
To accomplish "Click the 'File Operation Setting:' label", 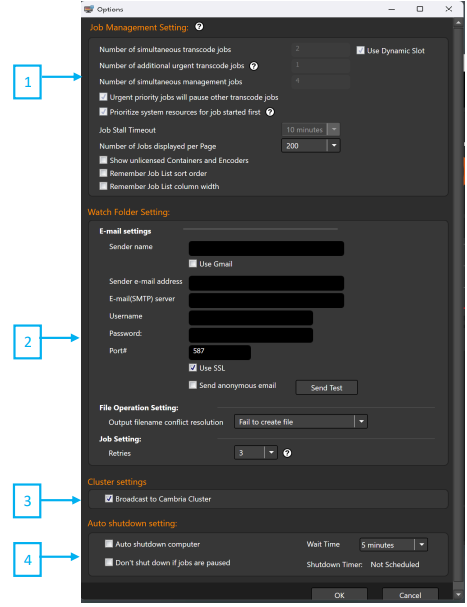I will coord(139,408).
